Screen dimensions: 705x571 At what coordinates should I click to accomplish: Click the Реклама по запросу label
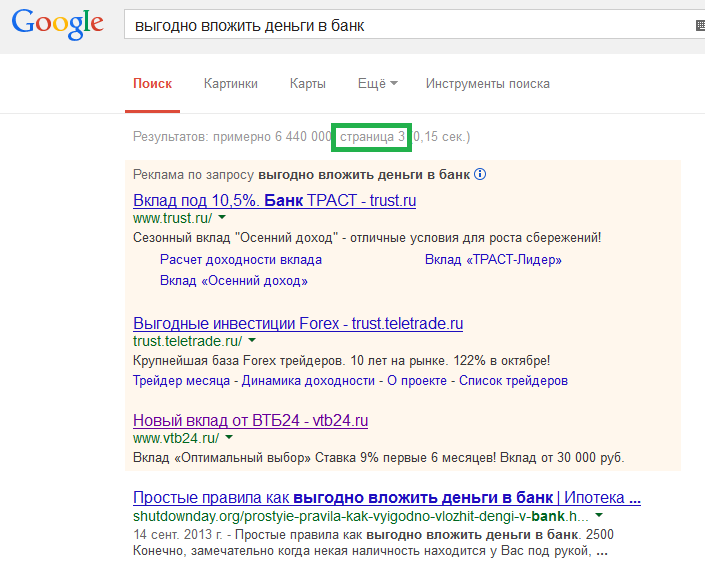click(193, 174)
